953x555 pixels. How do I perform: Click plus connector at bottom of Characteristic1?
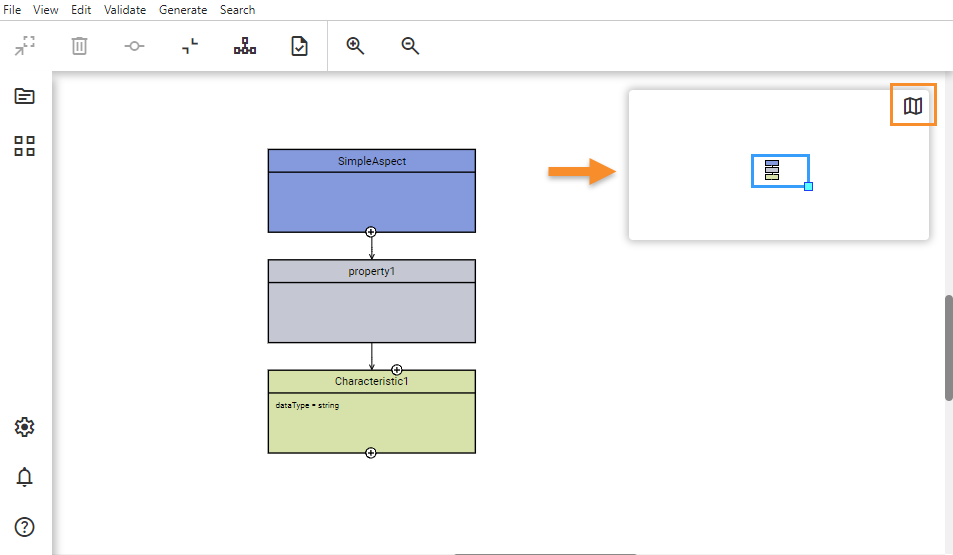click(371, 453)
